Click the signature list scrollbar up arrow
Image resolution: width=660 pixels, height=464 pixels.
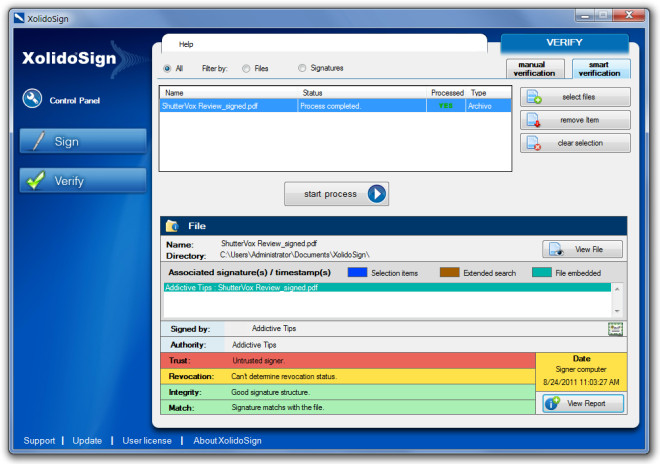pyautogui.click(x=617, y=289)
